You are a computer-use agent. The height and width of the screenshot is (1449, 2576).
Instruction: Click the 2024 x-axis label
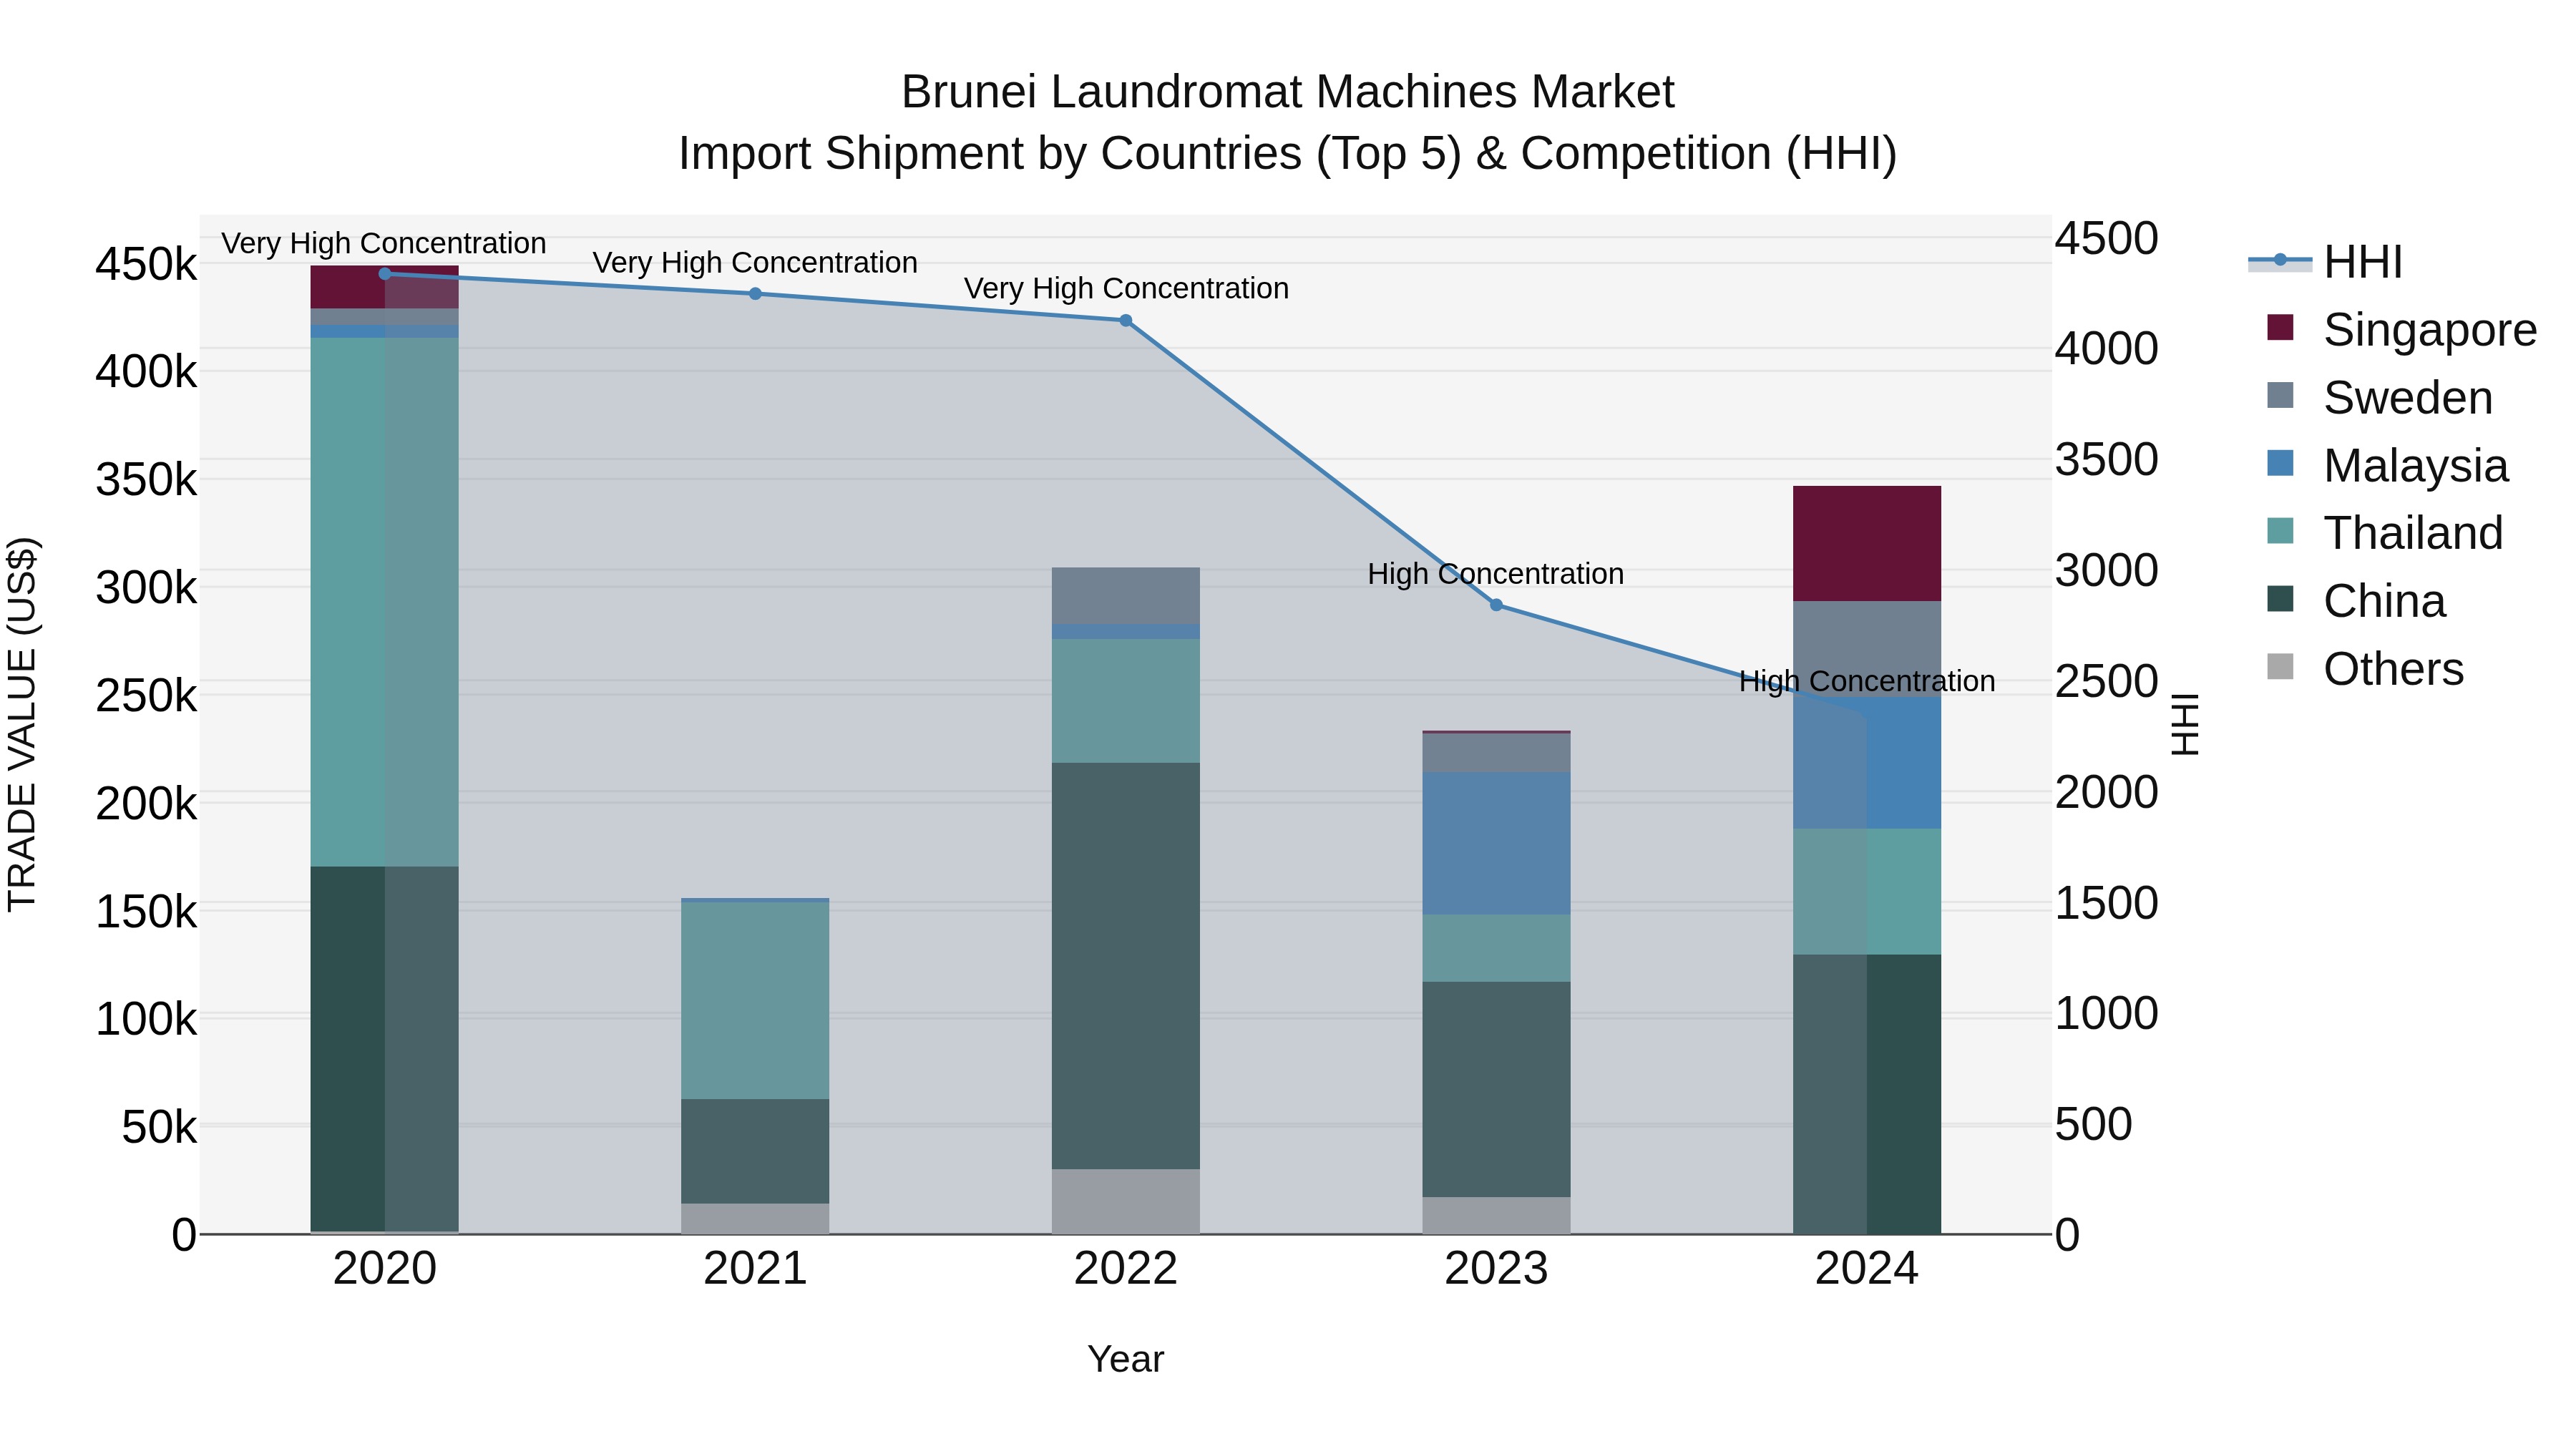[x=1867, y=1269]
